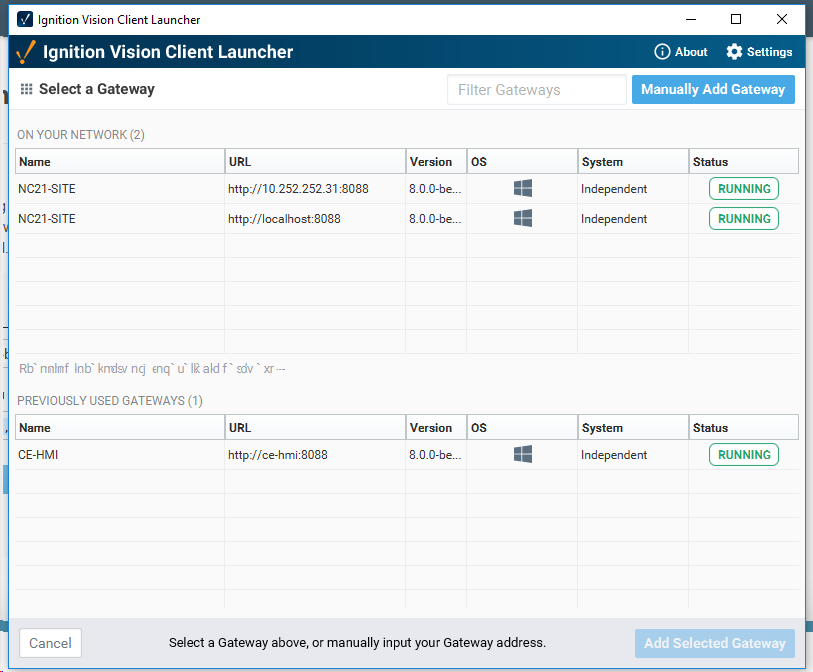The width and height of the screenshot is (813, 672).
Task: Click version 8.0.0-be... in CE-HMI row
Action: tap(434, 455)
